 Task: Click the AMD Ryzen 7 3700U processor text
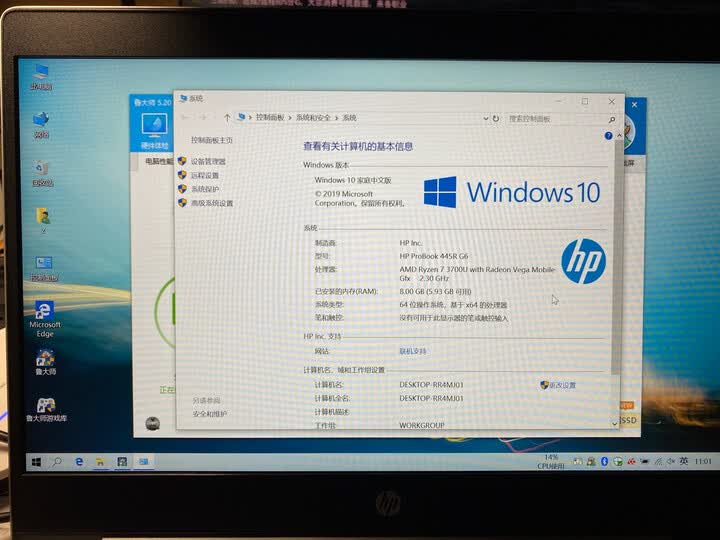click(477, 274)
